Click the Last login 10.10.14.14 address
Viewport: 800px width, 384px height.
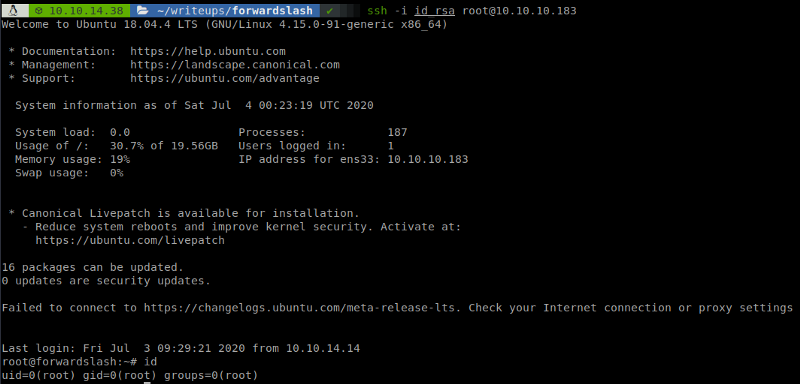click(322, 349)
